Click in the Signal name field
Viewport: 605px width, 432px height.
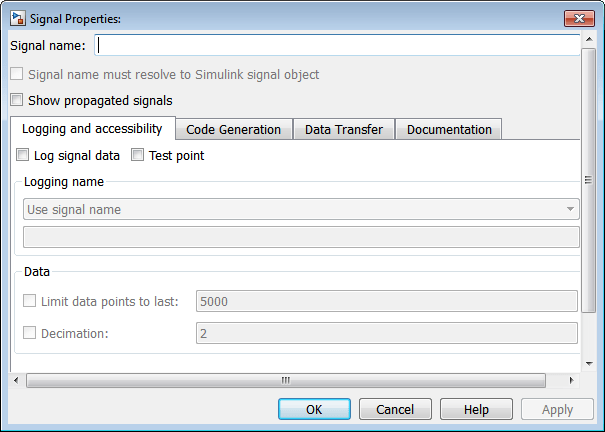click(336, 45)
